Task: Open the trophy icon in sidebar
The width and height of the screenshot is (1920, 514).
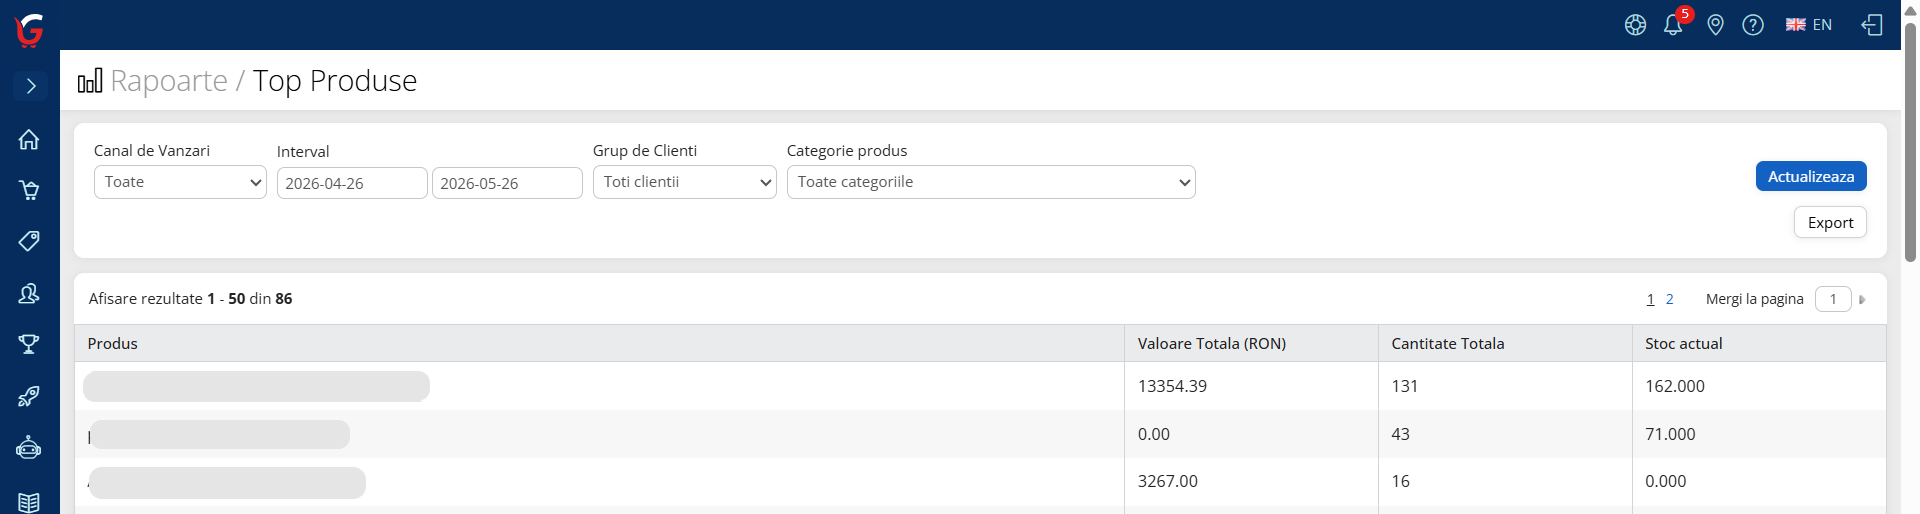Action: 29,344
